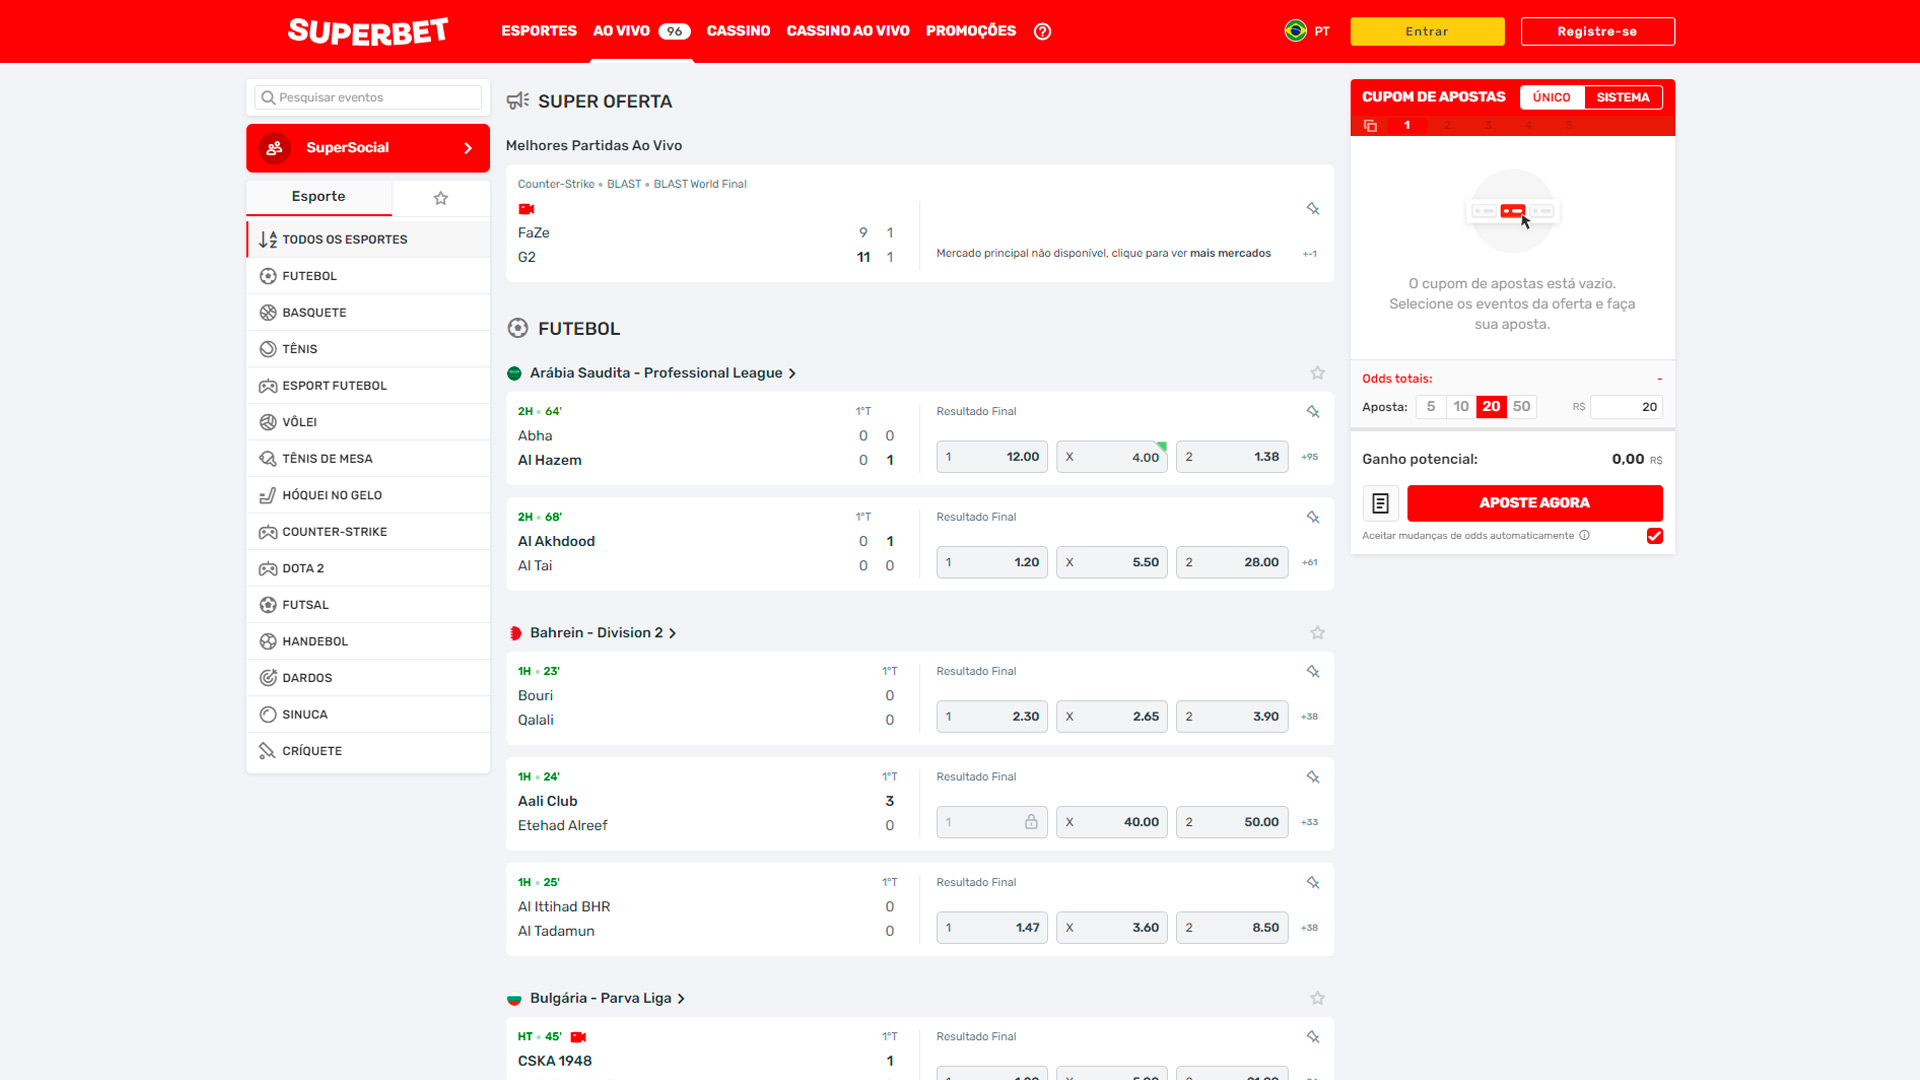Expand the Bulgária Parva Liga chevron
Screen dimensions: 1920x1080
tap(681, 999)
